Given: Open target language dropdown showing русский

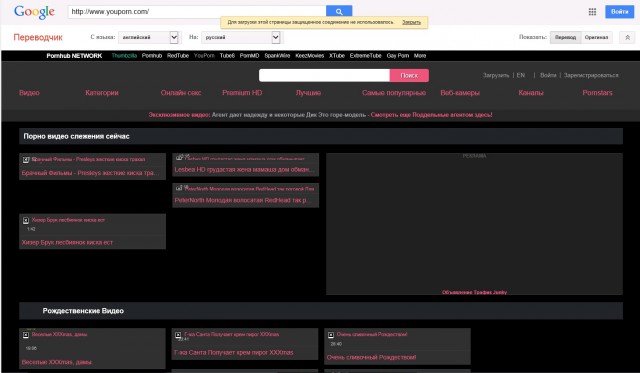Looking at the screenshot, I should click(x=241, y=37).
